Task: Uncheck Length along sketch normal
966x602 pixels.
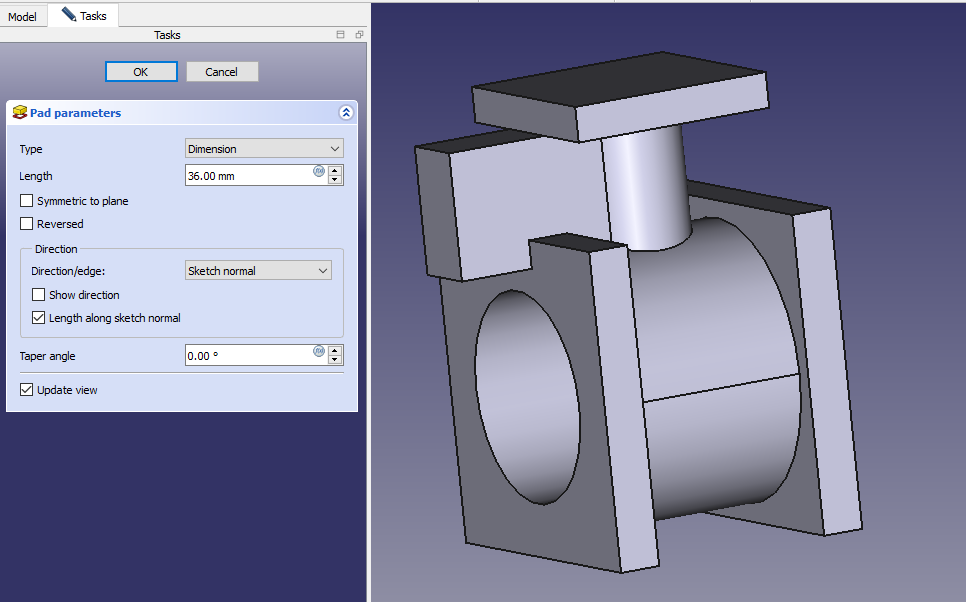Action: (x=39, y=318)
